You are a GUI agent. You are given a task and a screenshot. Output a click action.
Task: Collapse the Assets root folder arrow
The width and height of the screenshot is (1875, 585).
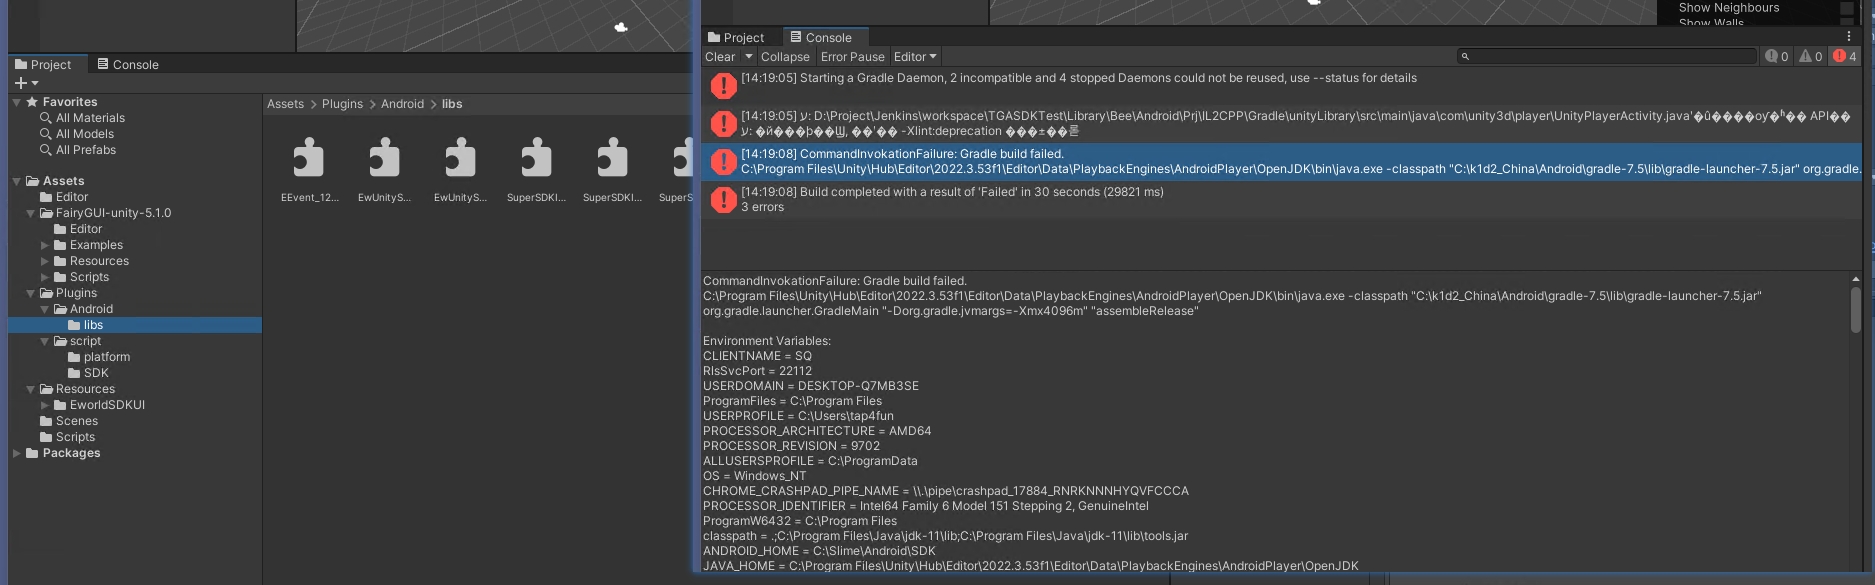click(x=17, y=181)
